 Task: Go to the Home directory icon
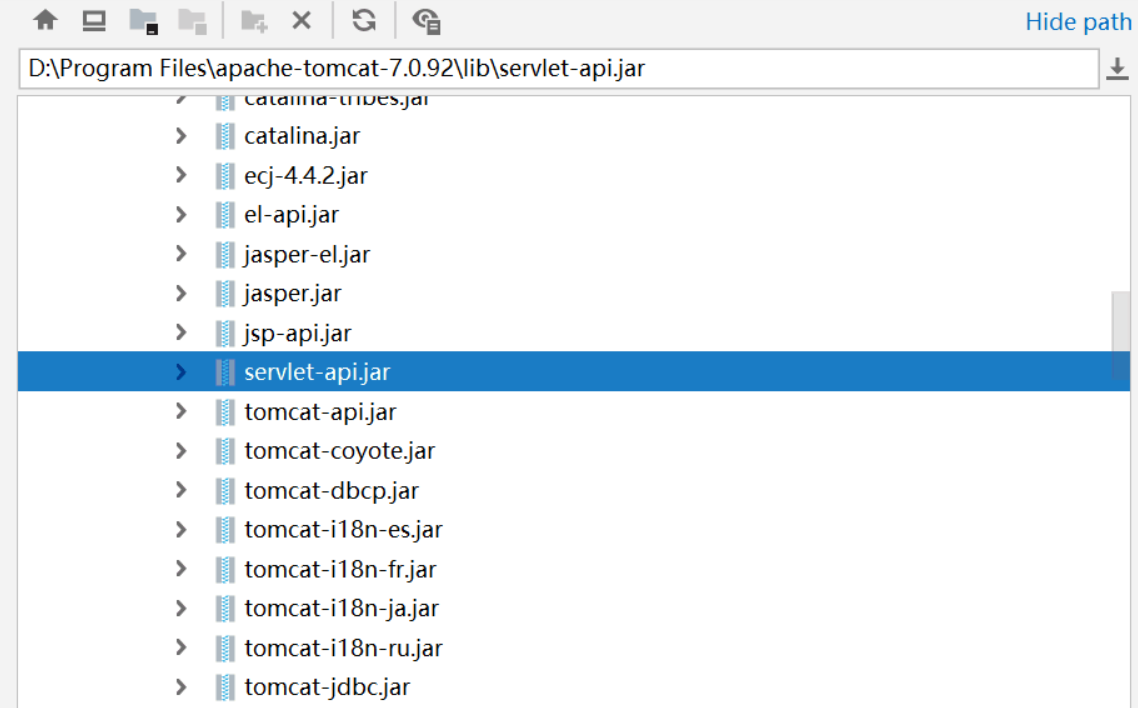45,20
